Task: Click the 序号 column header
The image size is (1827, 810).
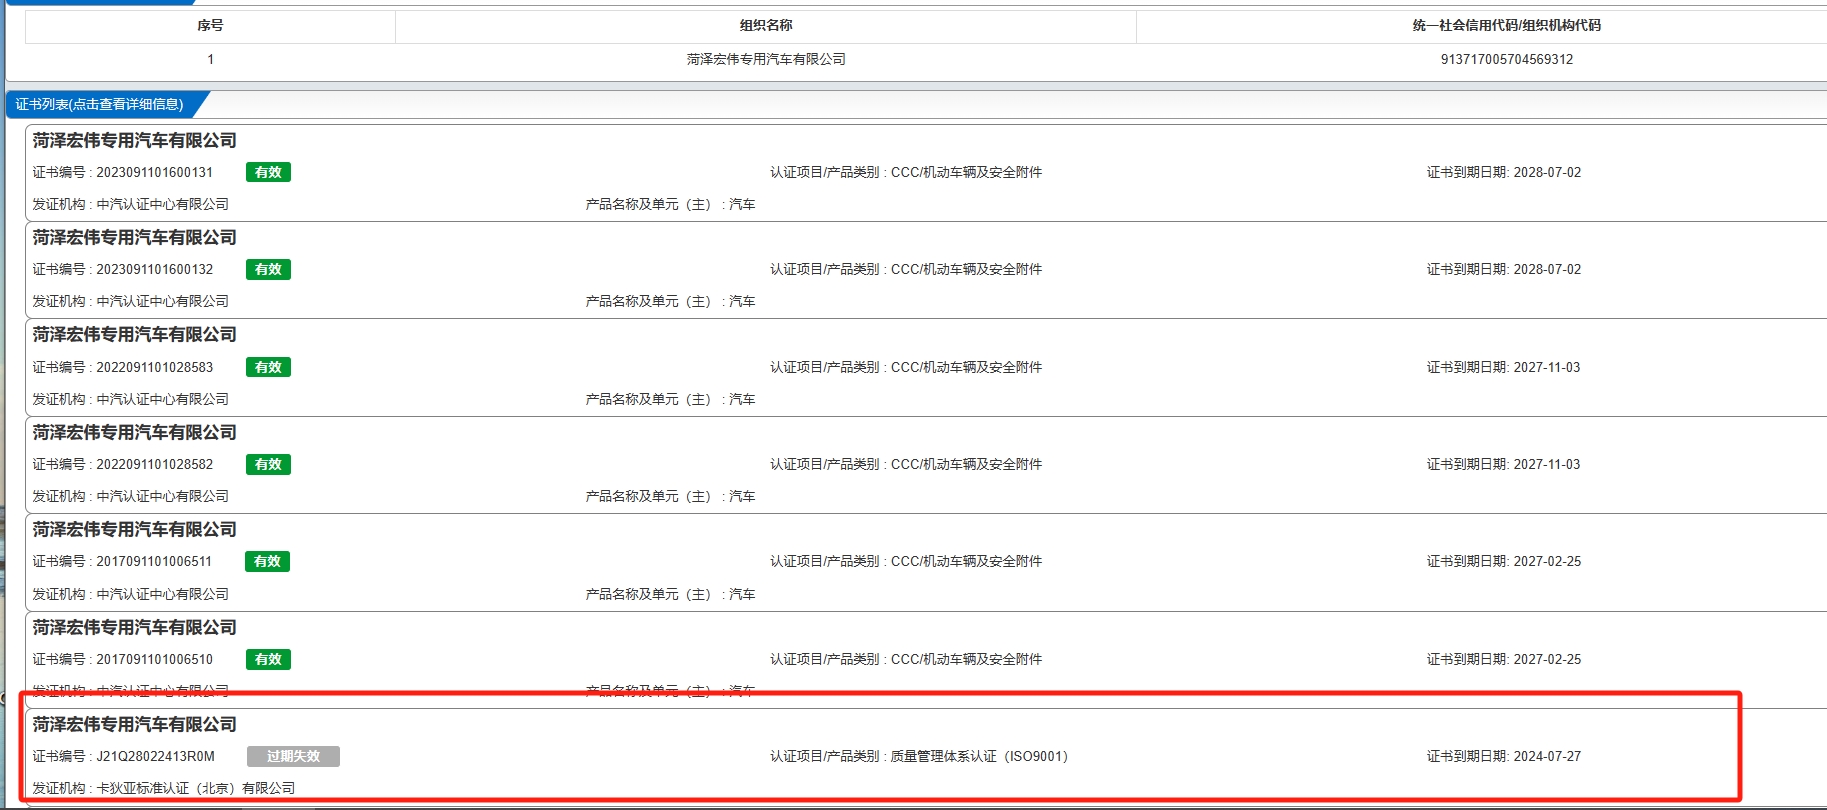Action: coord(210,26)
